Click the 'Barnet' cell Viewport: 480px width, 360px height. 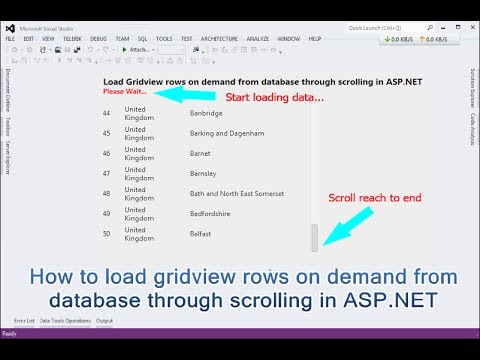[200, 154]
